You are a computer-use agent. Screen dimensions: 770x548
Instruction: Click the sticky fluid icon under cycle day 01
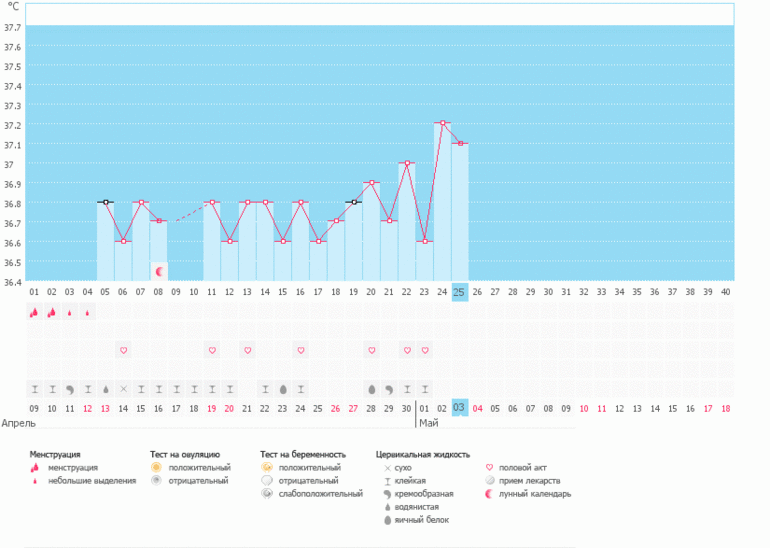point(34,389)
